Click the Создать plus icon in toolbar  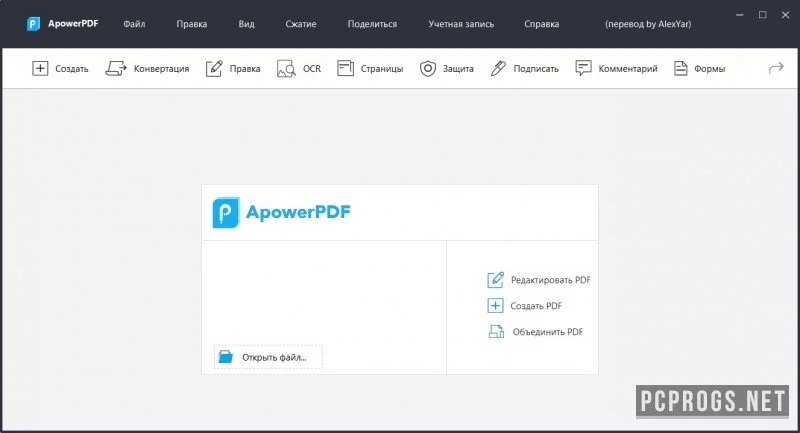coord(40,68)
